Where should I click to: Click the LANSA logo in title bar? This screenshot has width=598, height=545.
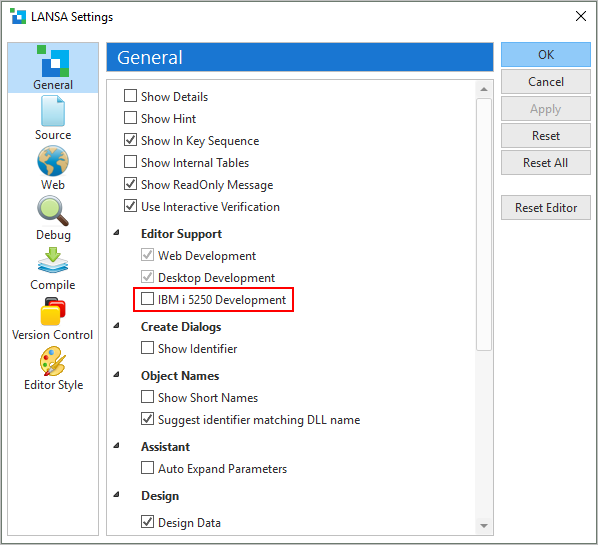[x=18, y=16]
